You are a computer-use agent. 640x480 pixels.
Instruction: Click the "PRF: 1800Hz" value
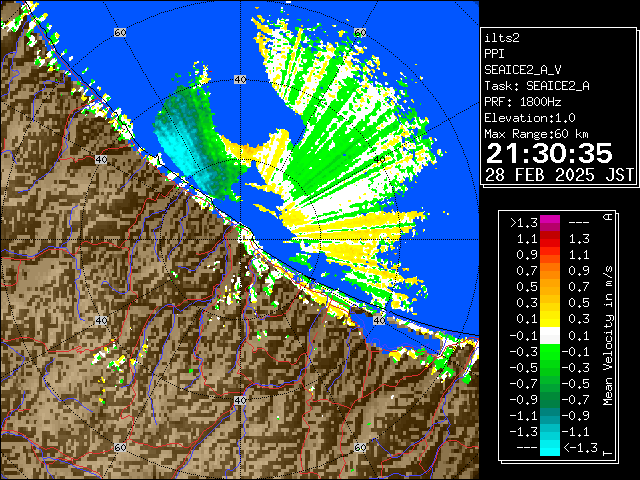point(523,102)
